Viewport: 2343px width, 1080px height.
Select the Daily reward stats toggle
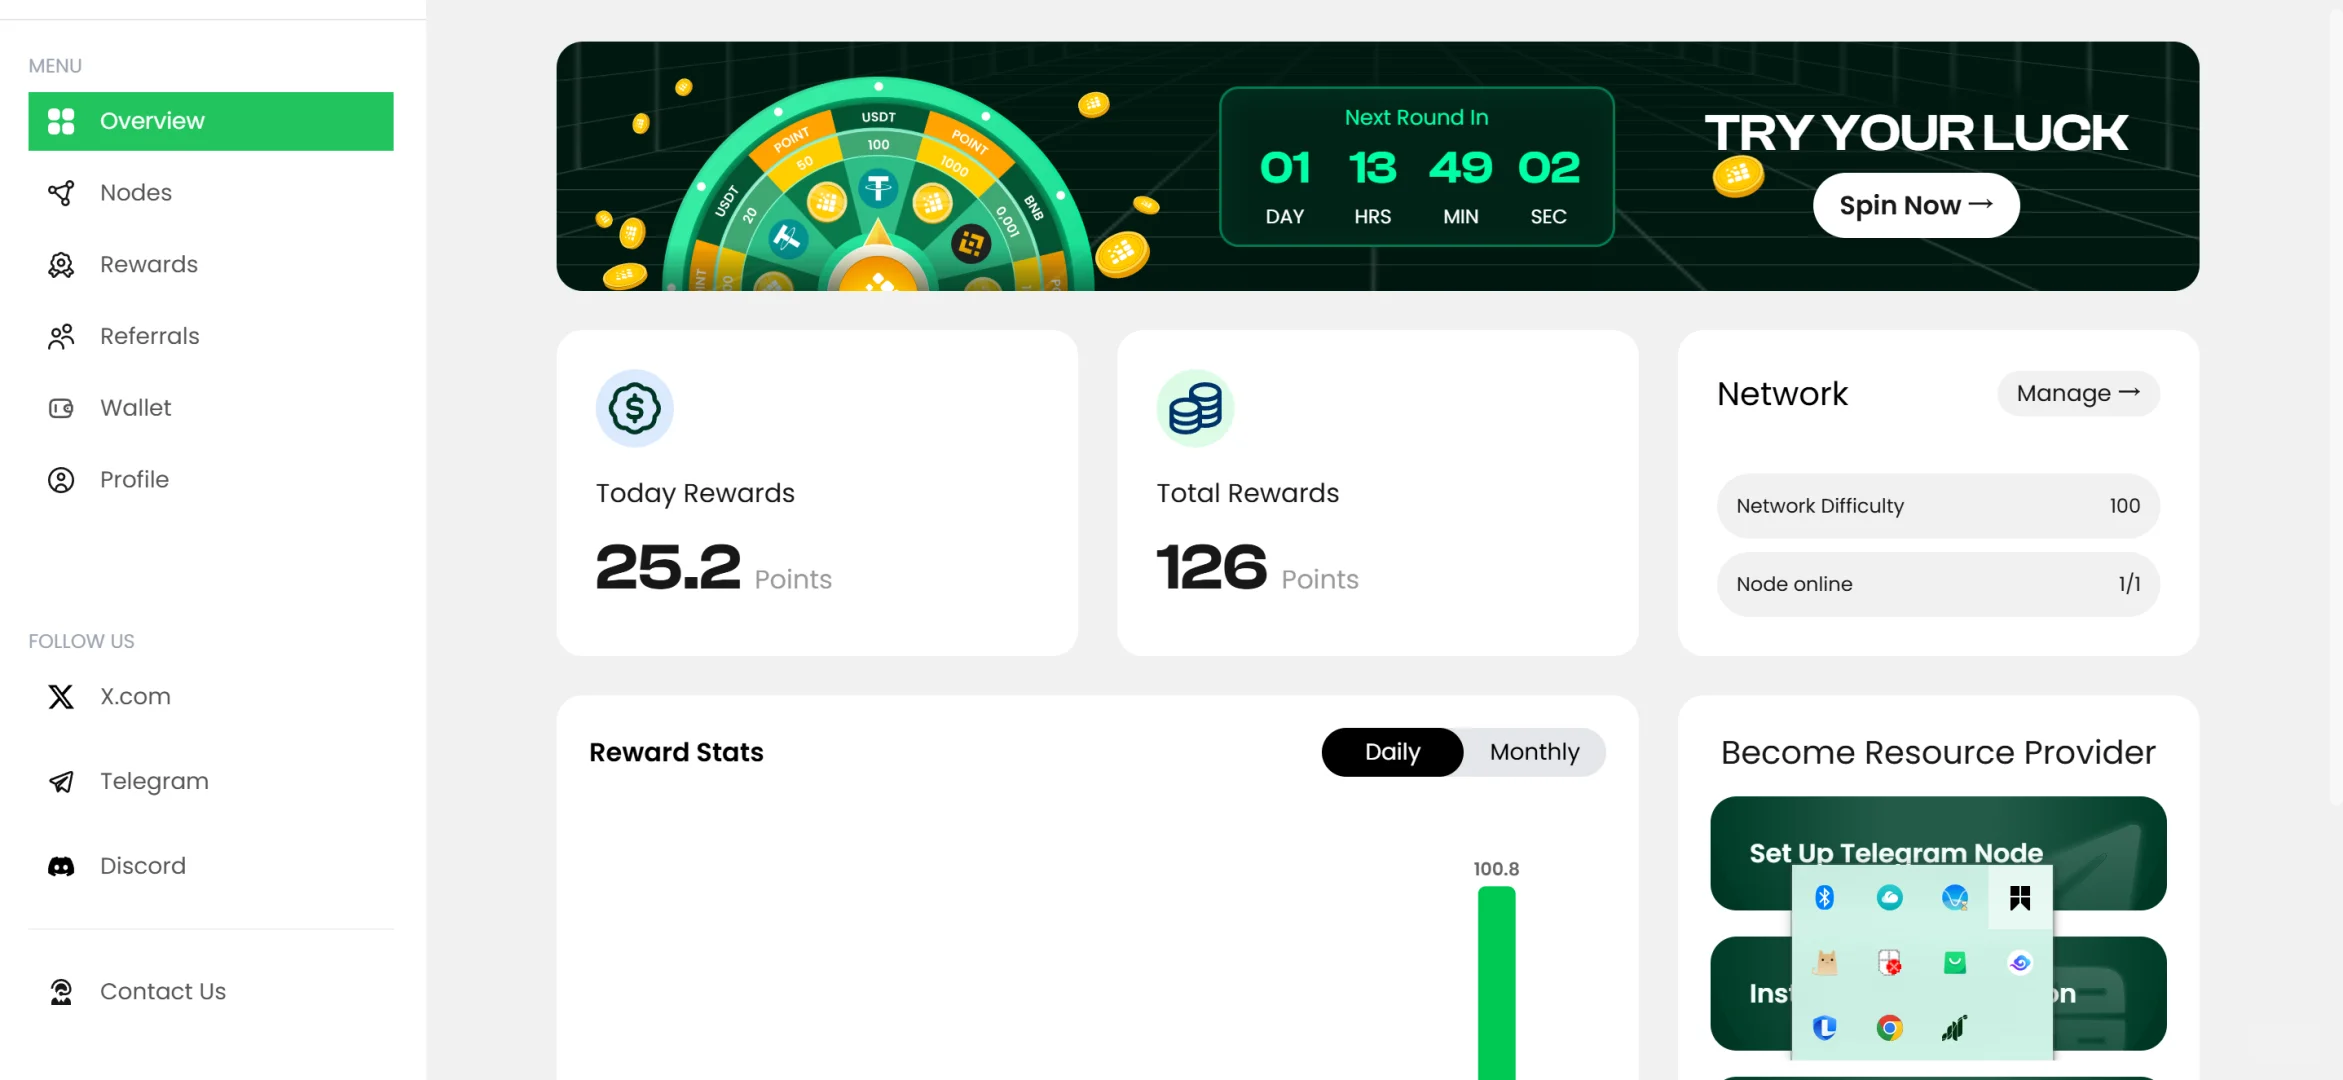1391,752
